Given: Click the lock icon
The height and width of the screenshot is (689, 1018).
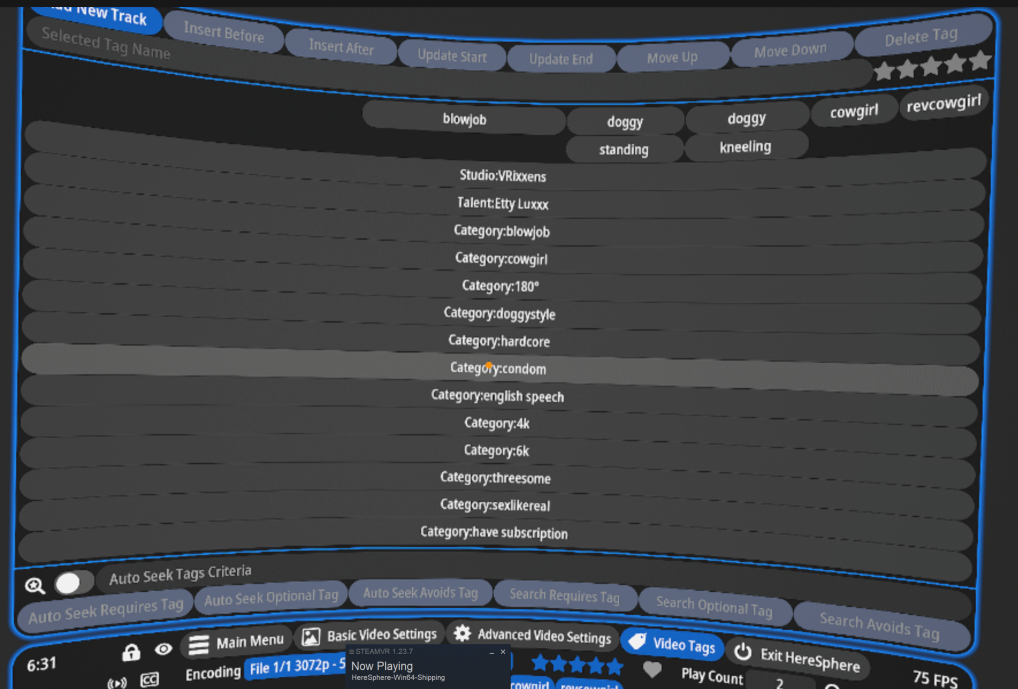Looking at the screenshot, I should [x=131, y=652].
